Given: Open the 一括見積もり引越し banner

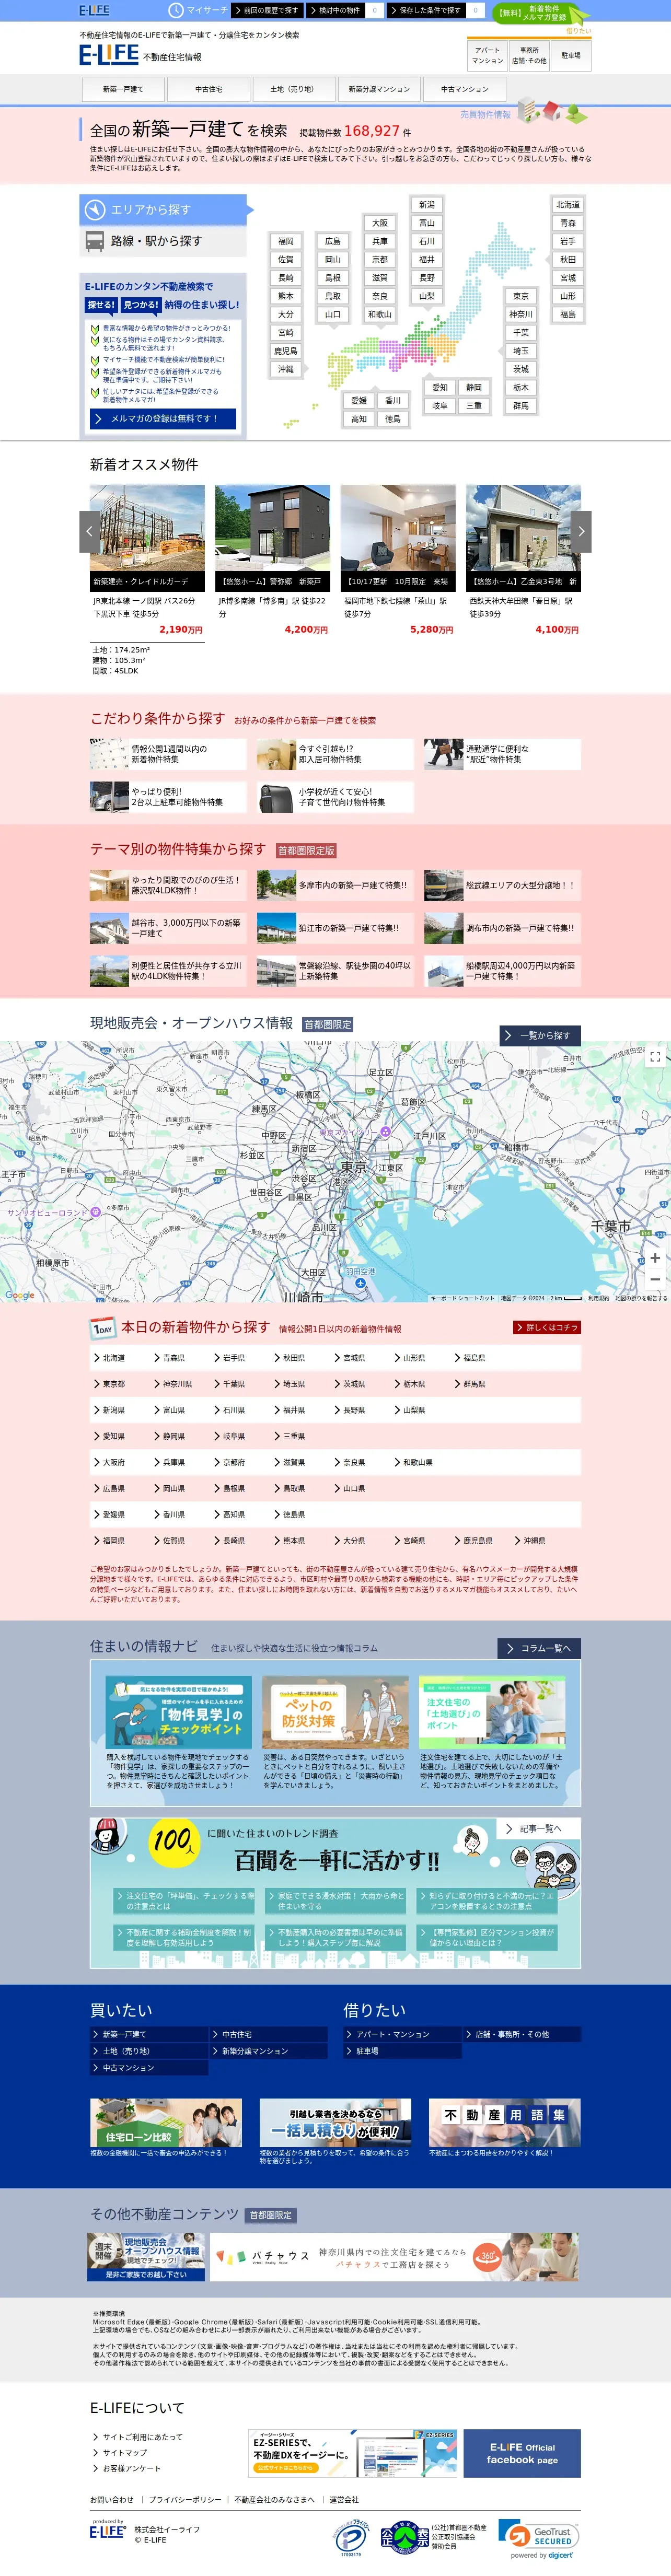Looking at the screenshot, I should pyautogui.click(x=335, y=2123).
